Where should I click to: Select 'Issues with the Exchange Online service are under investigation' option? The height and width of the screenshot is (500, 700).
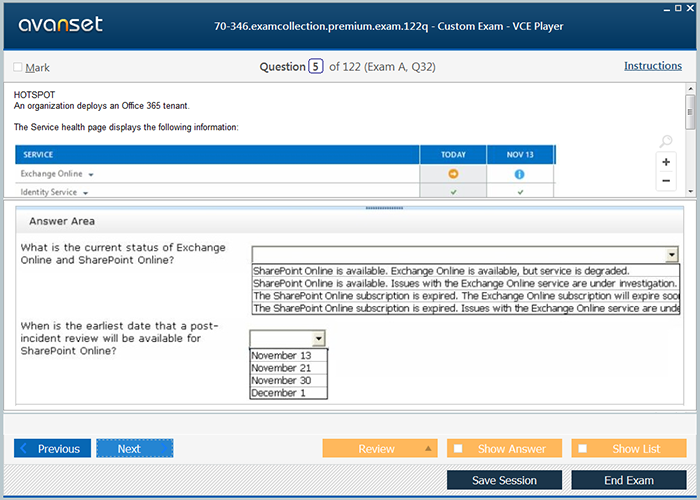(466, 283)
